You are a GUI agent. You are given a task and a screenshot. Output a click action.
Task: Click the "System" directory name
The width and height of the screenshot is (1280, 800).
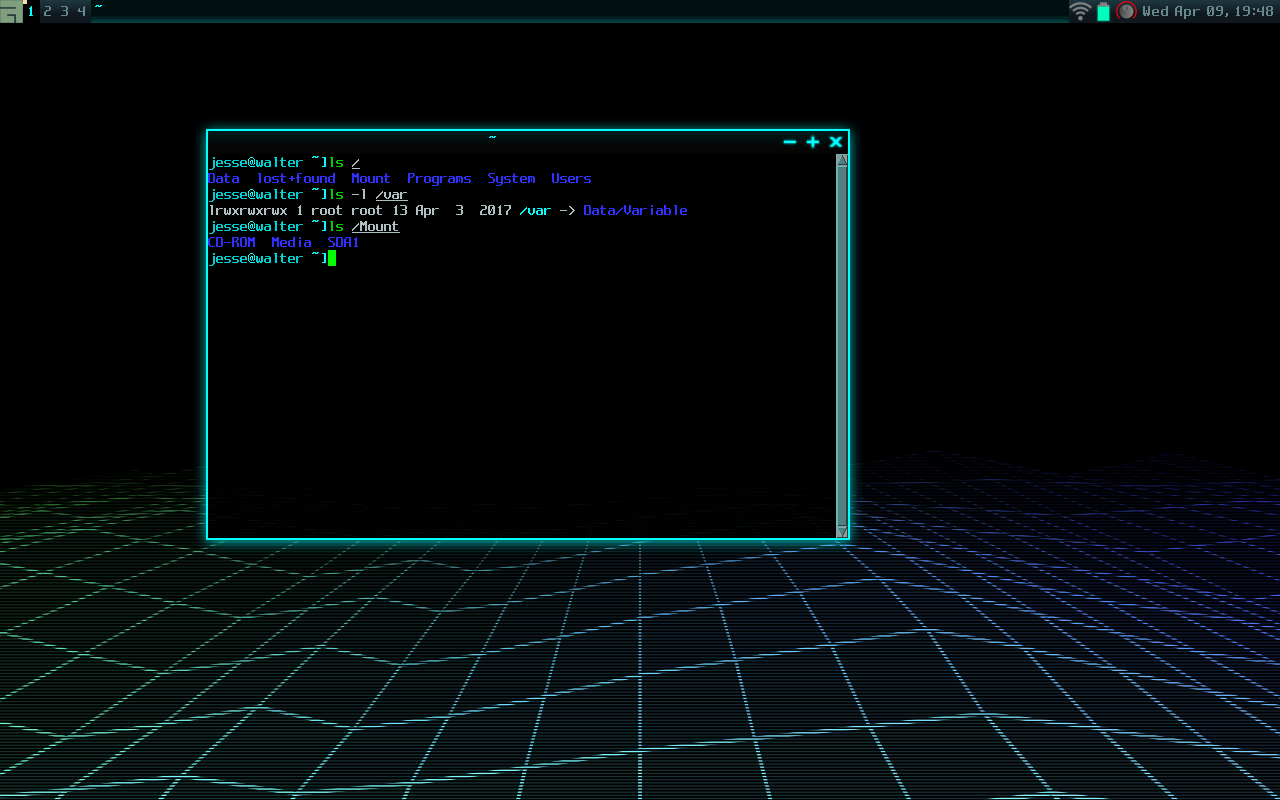511,178
